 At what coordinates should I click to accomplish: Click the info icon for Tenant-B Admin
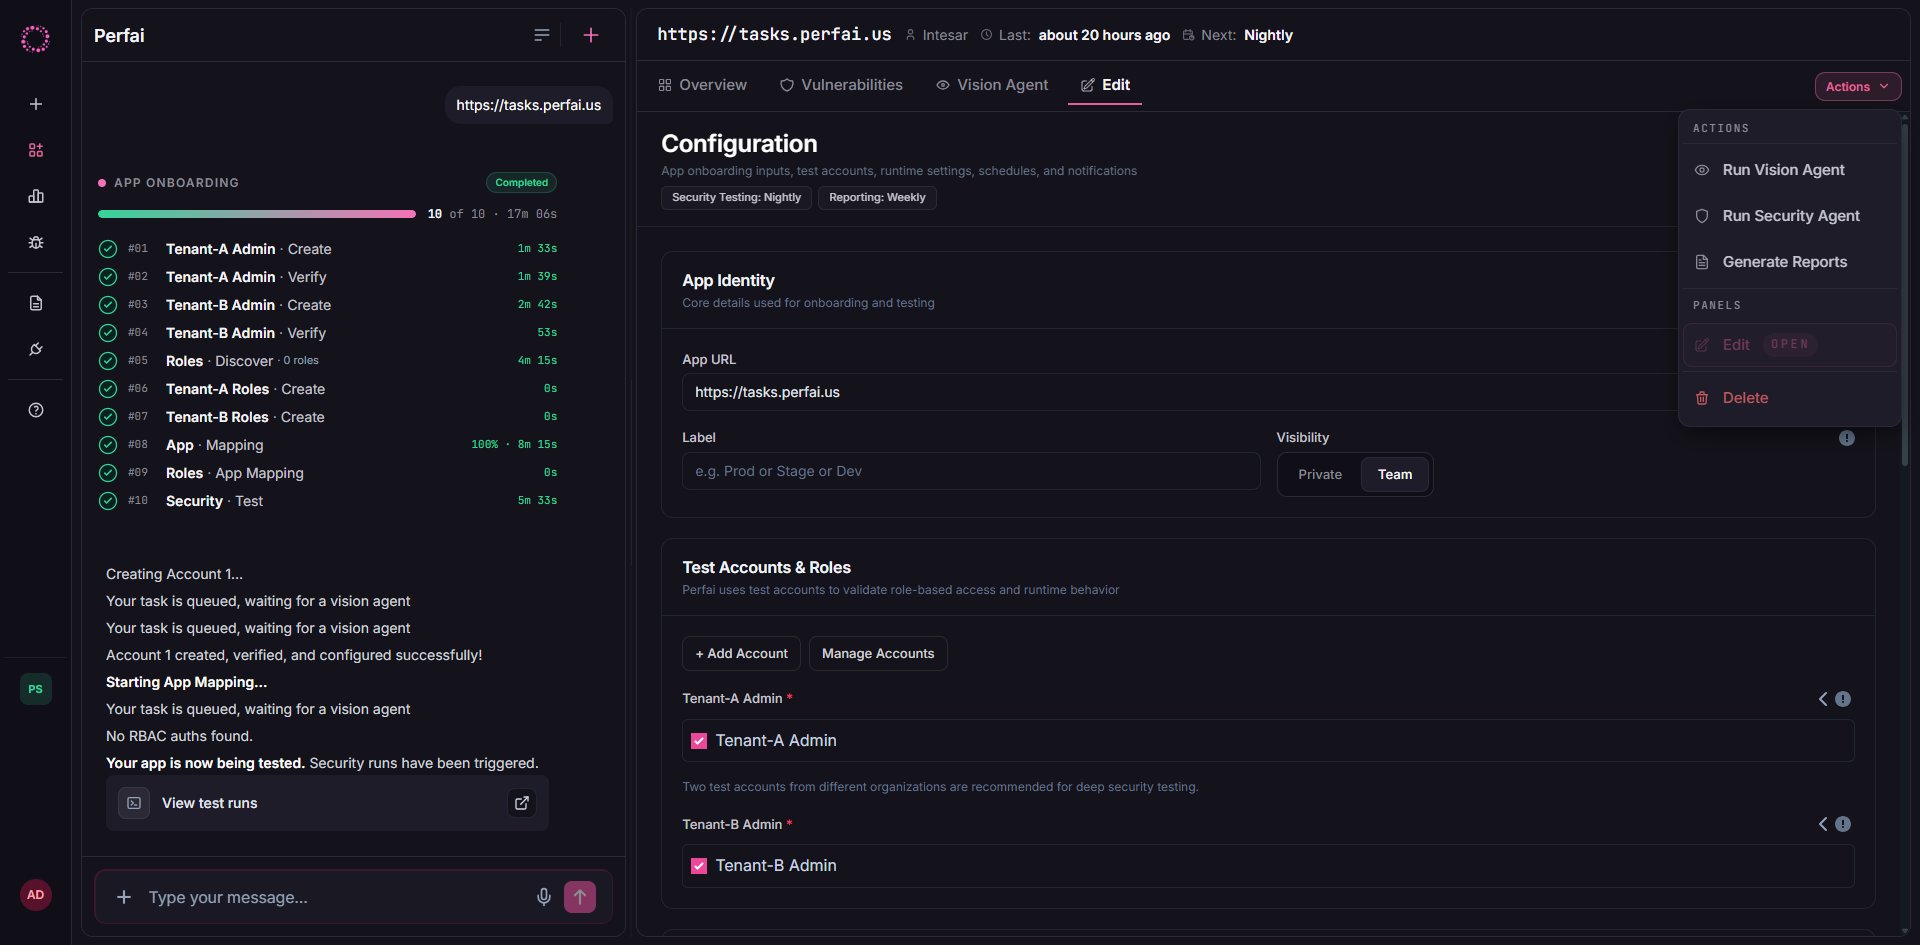coord(1843,824)
